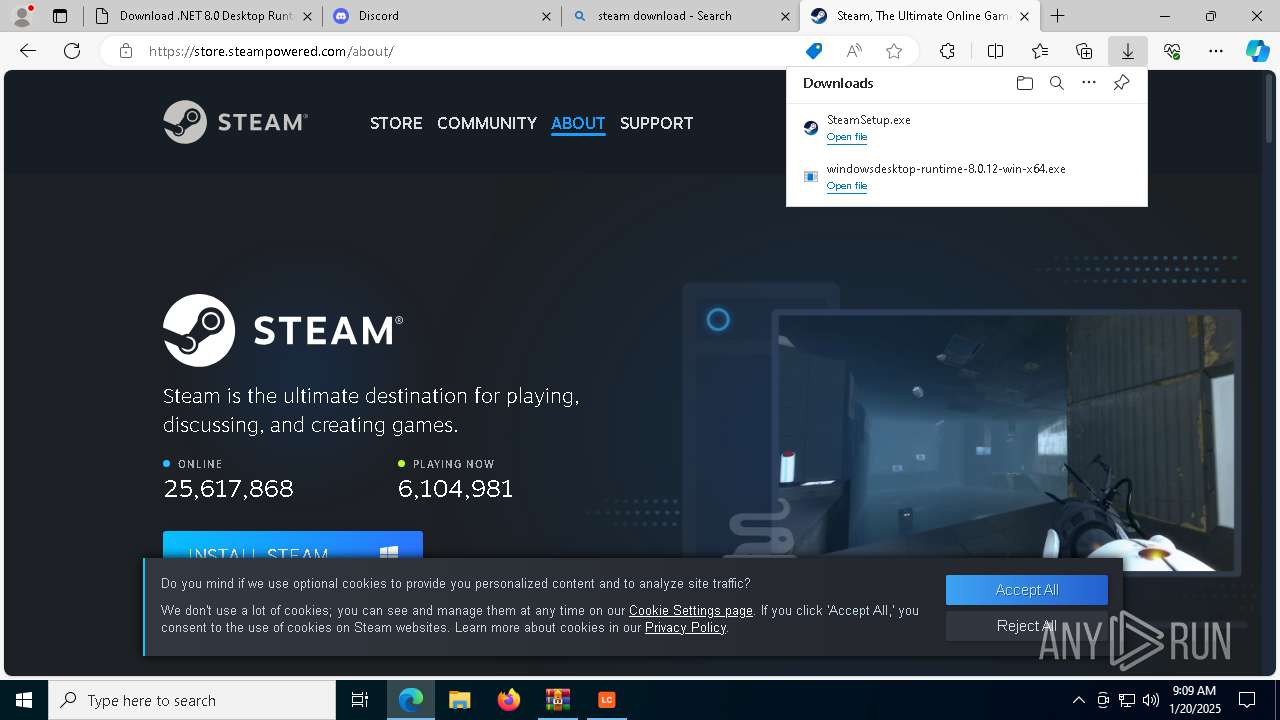Add this page to favorites star
This screenshot has width=1280, height=720.
point(894,51)
